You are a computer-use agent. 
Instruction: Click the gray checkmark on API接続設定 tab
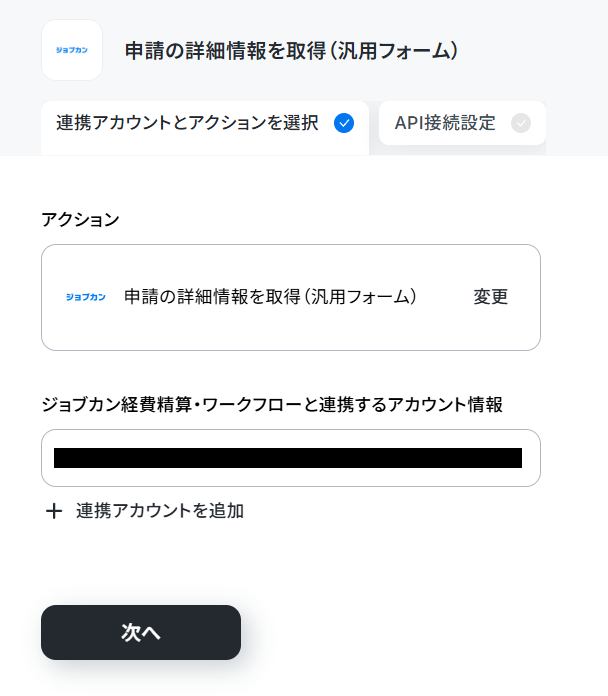pos(521,123)
